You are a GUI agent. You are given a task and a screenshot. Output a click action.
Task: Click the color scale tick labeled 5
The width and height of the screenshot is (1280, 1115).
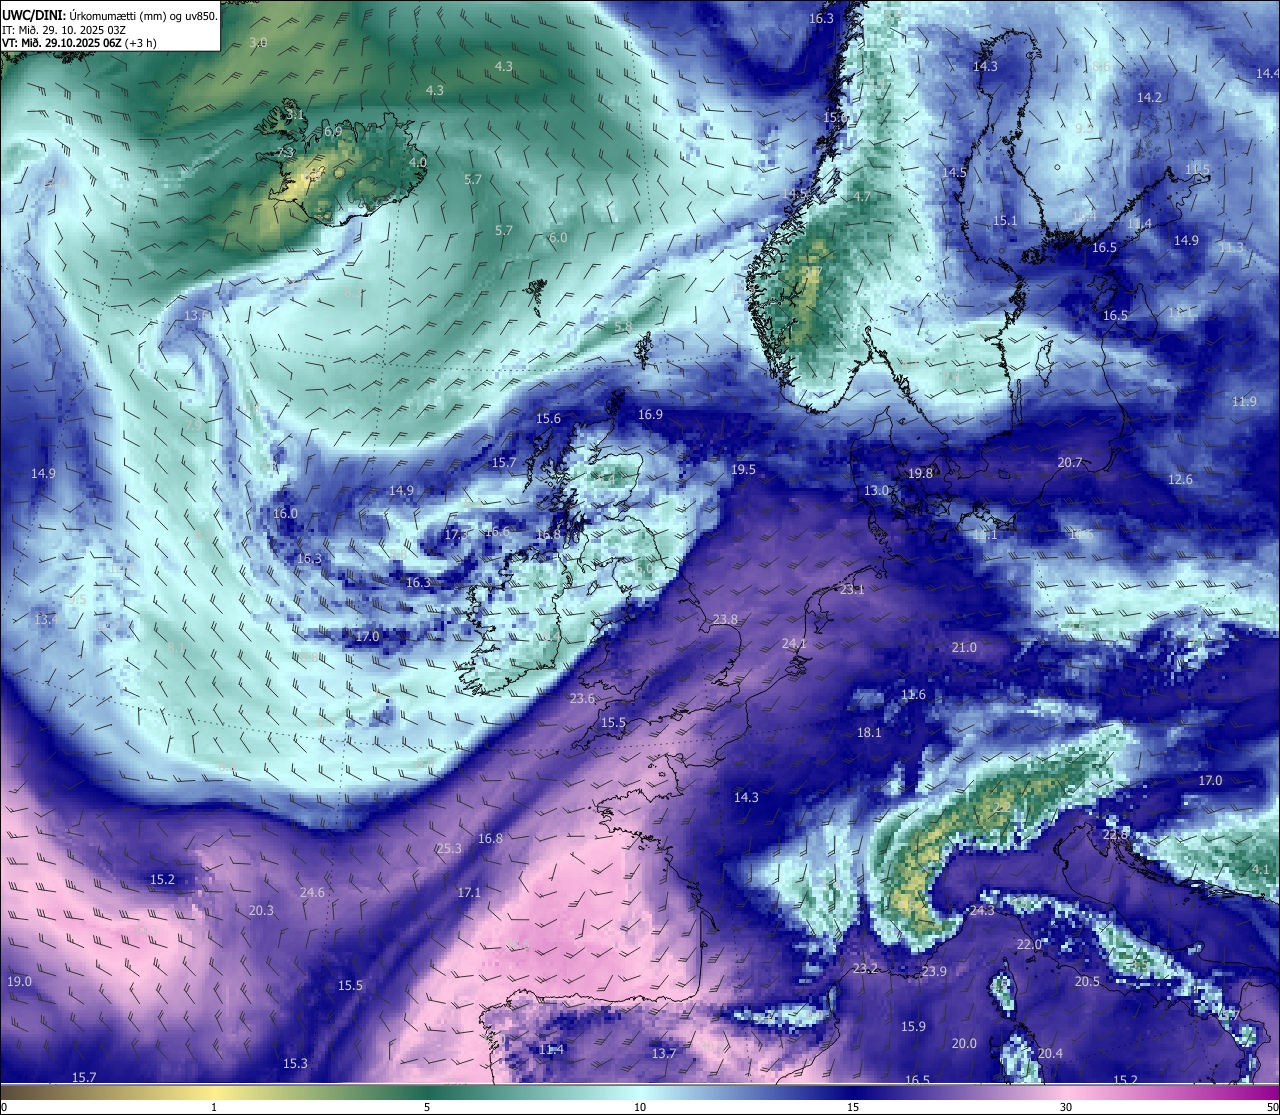click(427, 1107)
